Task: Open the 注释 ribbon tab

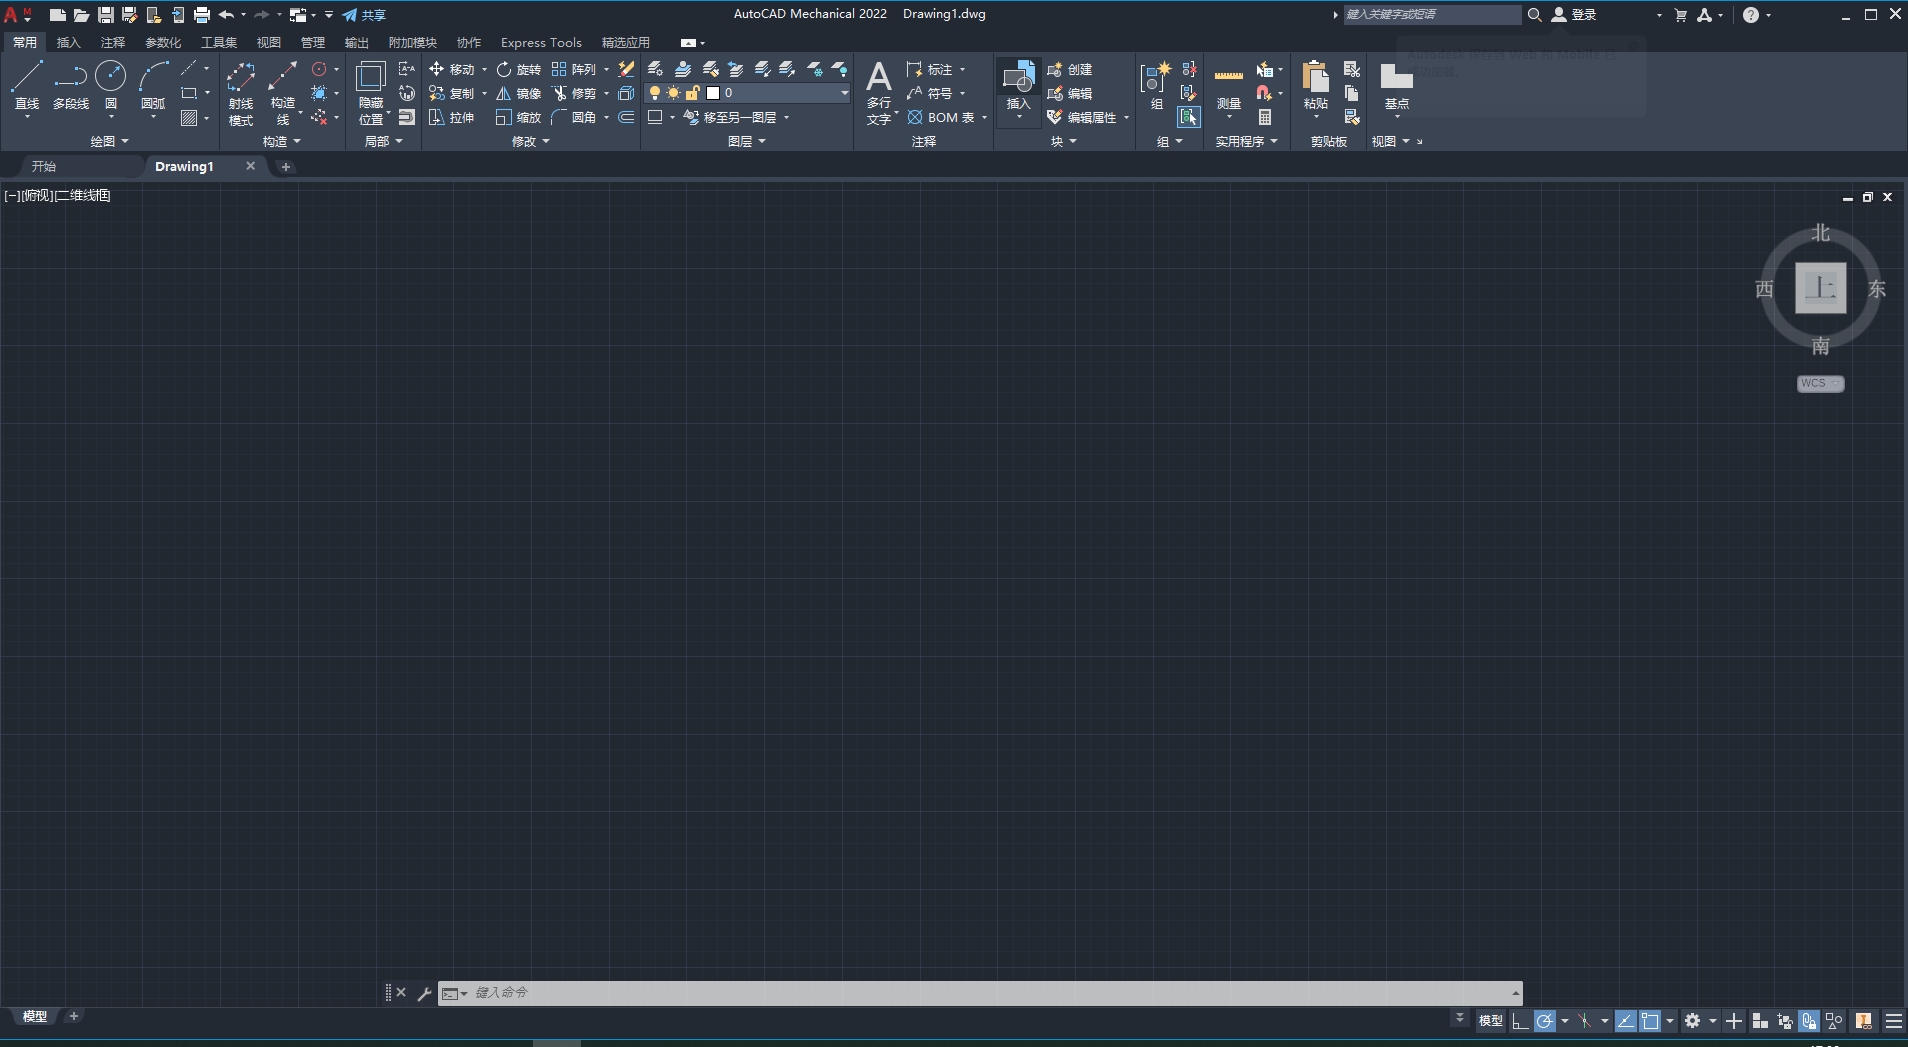Action: click(113, 42)
